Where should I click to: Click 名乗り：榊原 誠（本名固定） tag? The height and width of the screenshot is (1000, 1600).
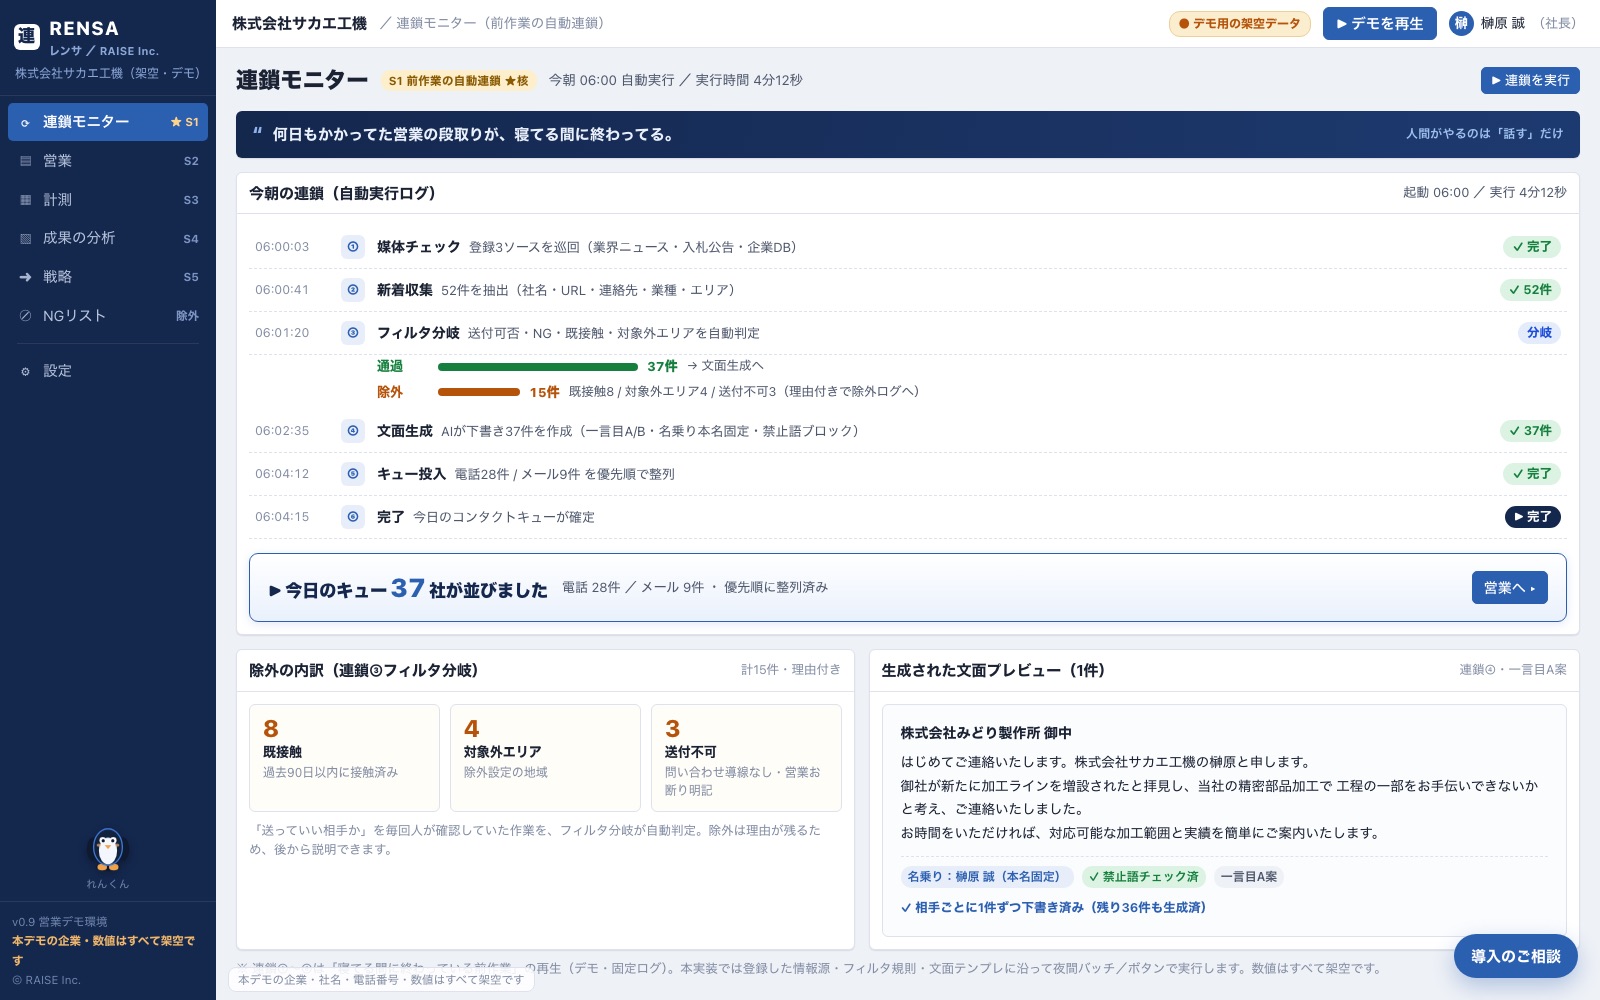point(985,877)
